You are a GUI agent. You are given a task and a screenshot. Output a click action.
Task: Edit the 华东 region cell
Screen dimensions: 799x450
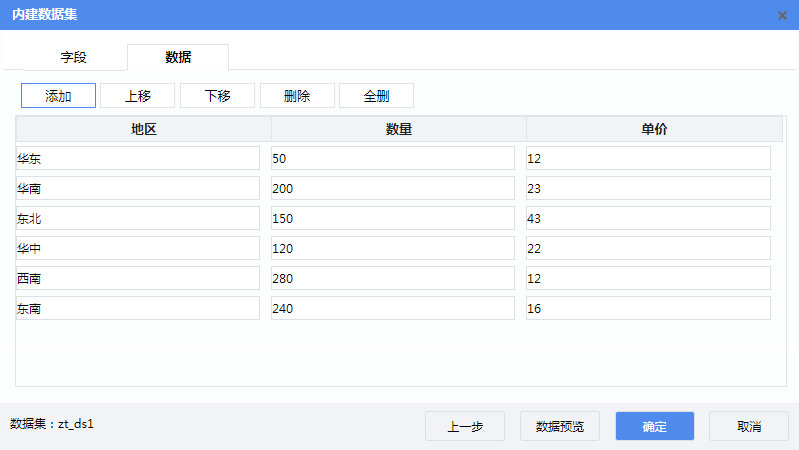pos(138,158)
